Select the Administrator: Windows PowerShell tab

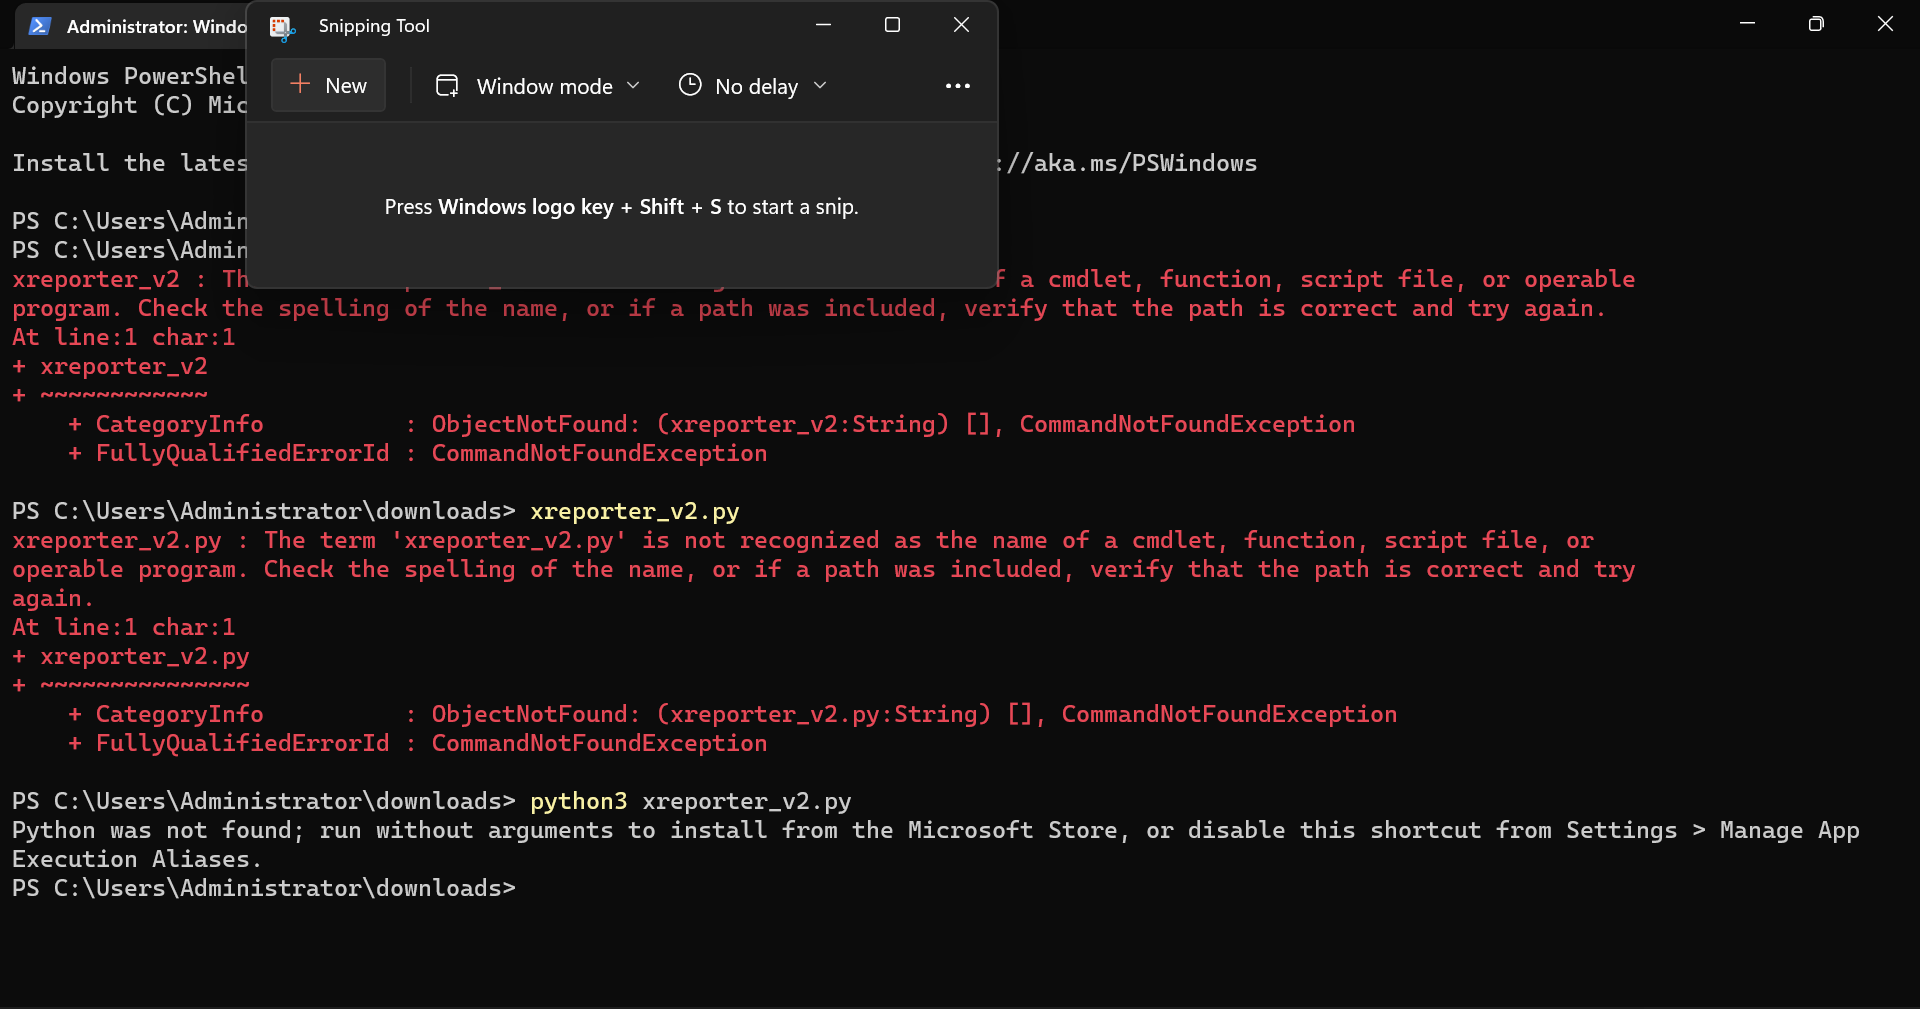[132, 27]
